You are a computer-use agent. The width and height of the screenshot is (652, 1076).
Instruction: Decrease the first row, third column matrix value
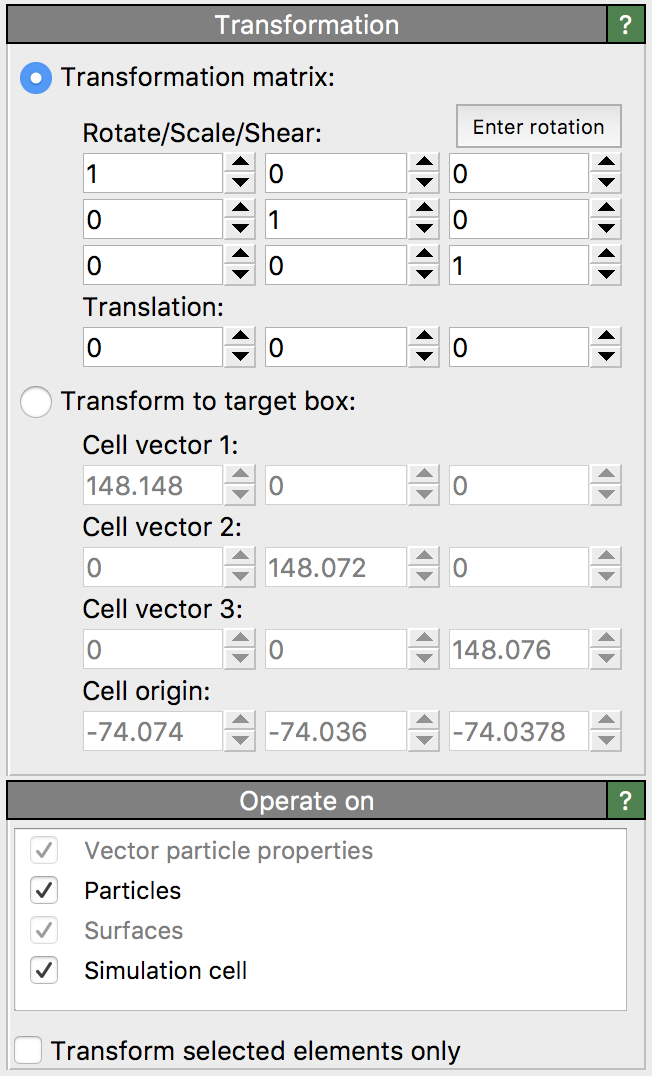(605, 184)
